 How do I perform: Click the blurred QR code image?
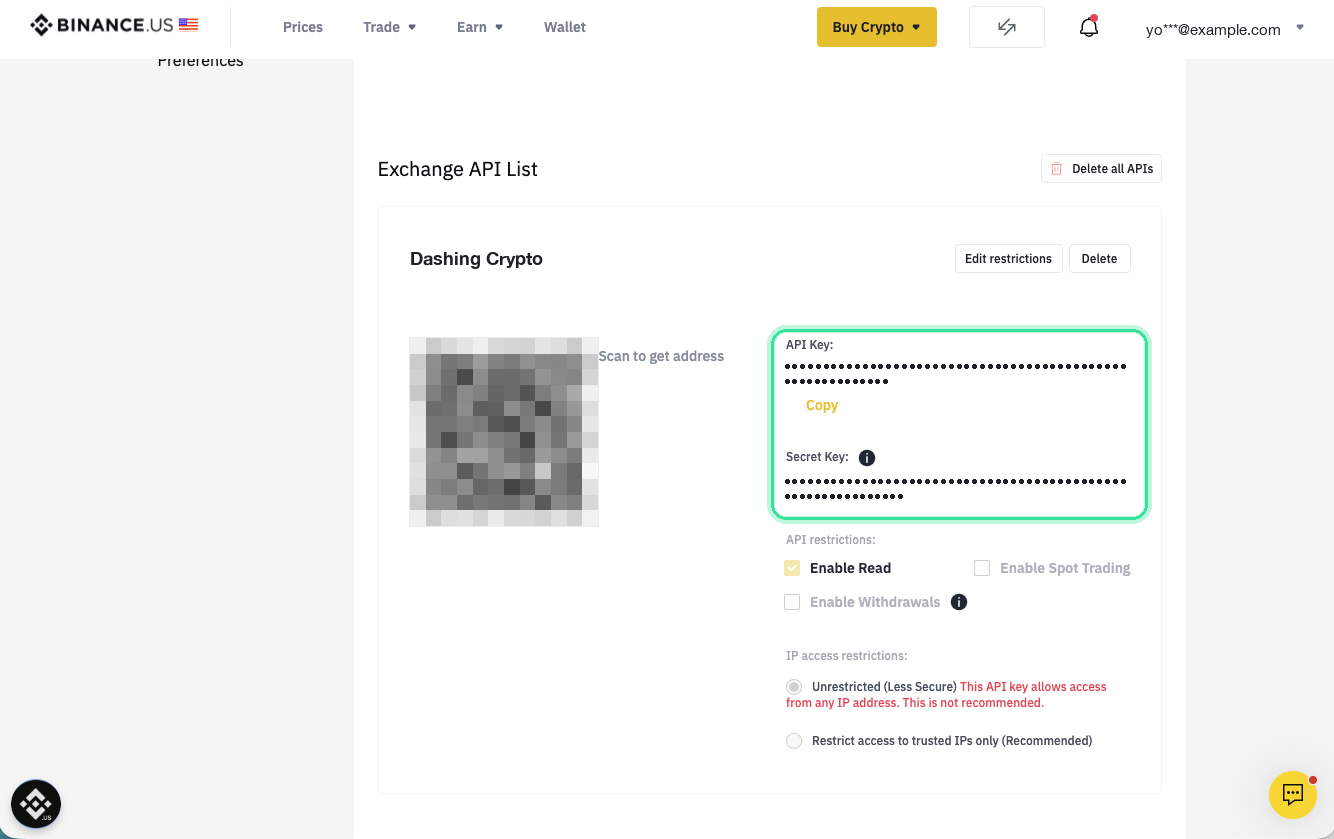coord(504,432)
